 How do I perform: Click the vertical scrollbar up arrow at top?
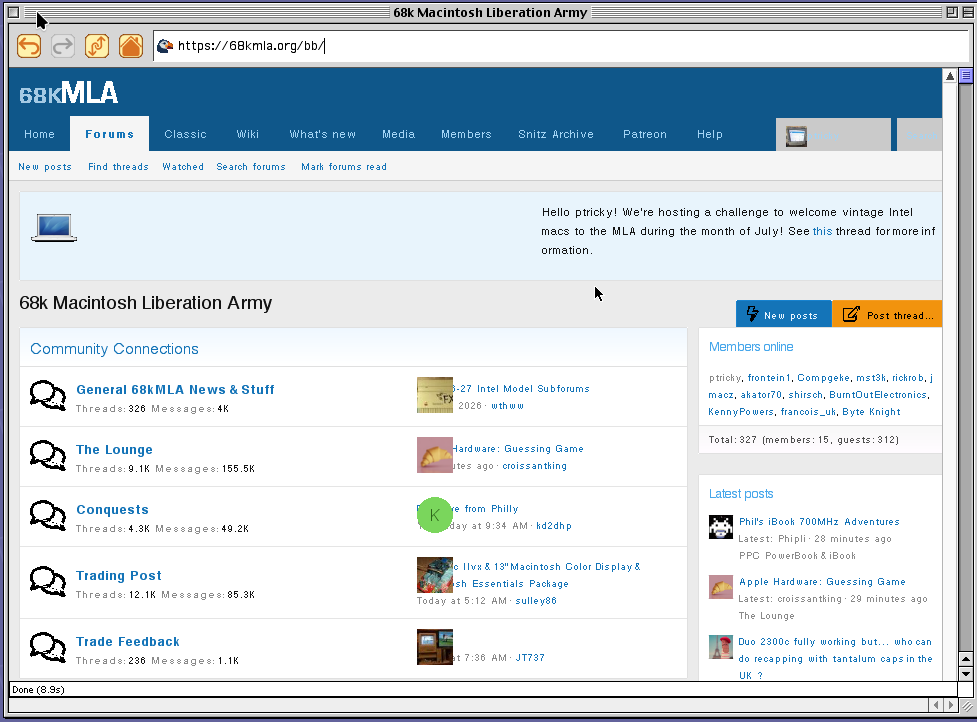[x=950, y=76]
